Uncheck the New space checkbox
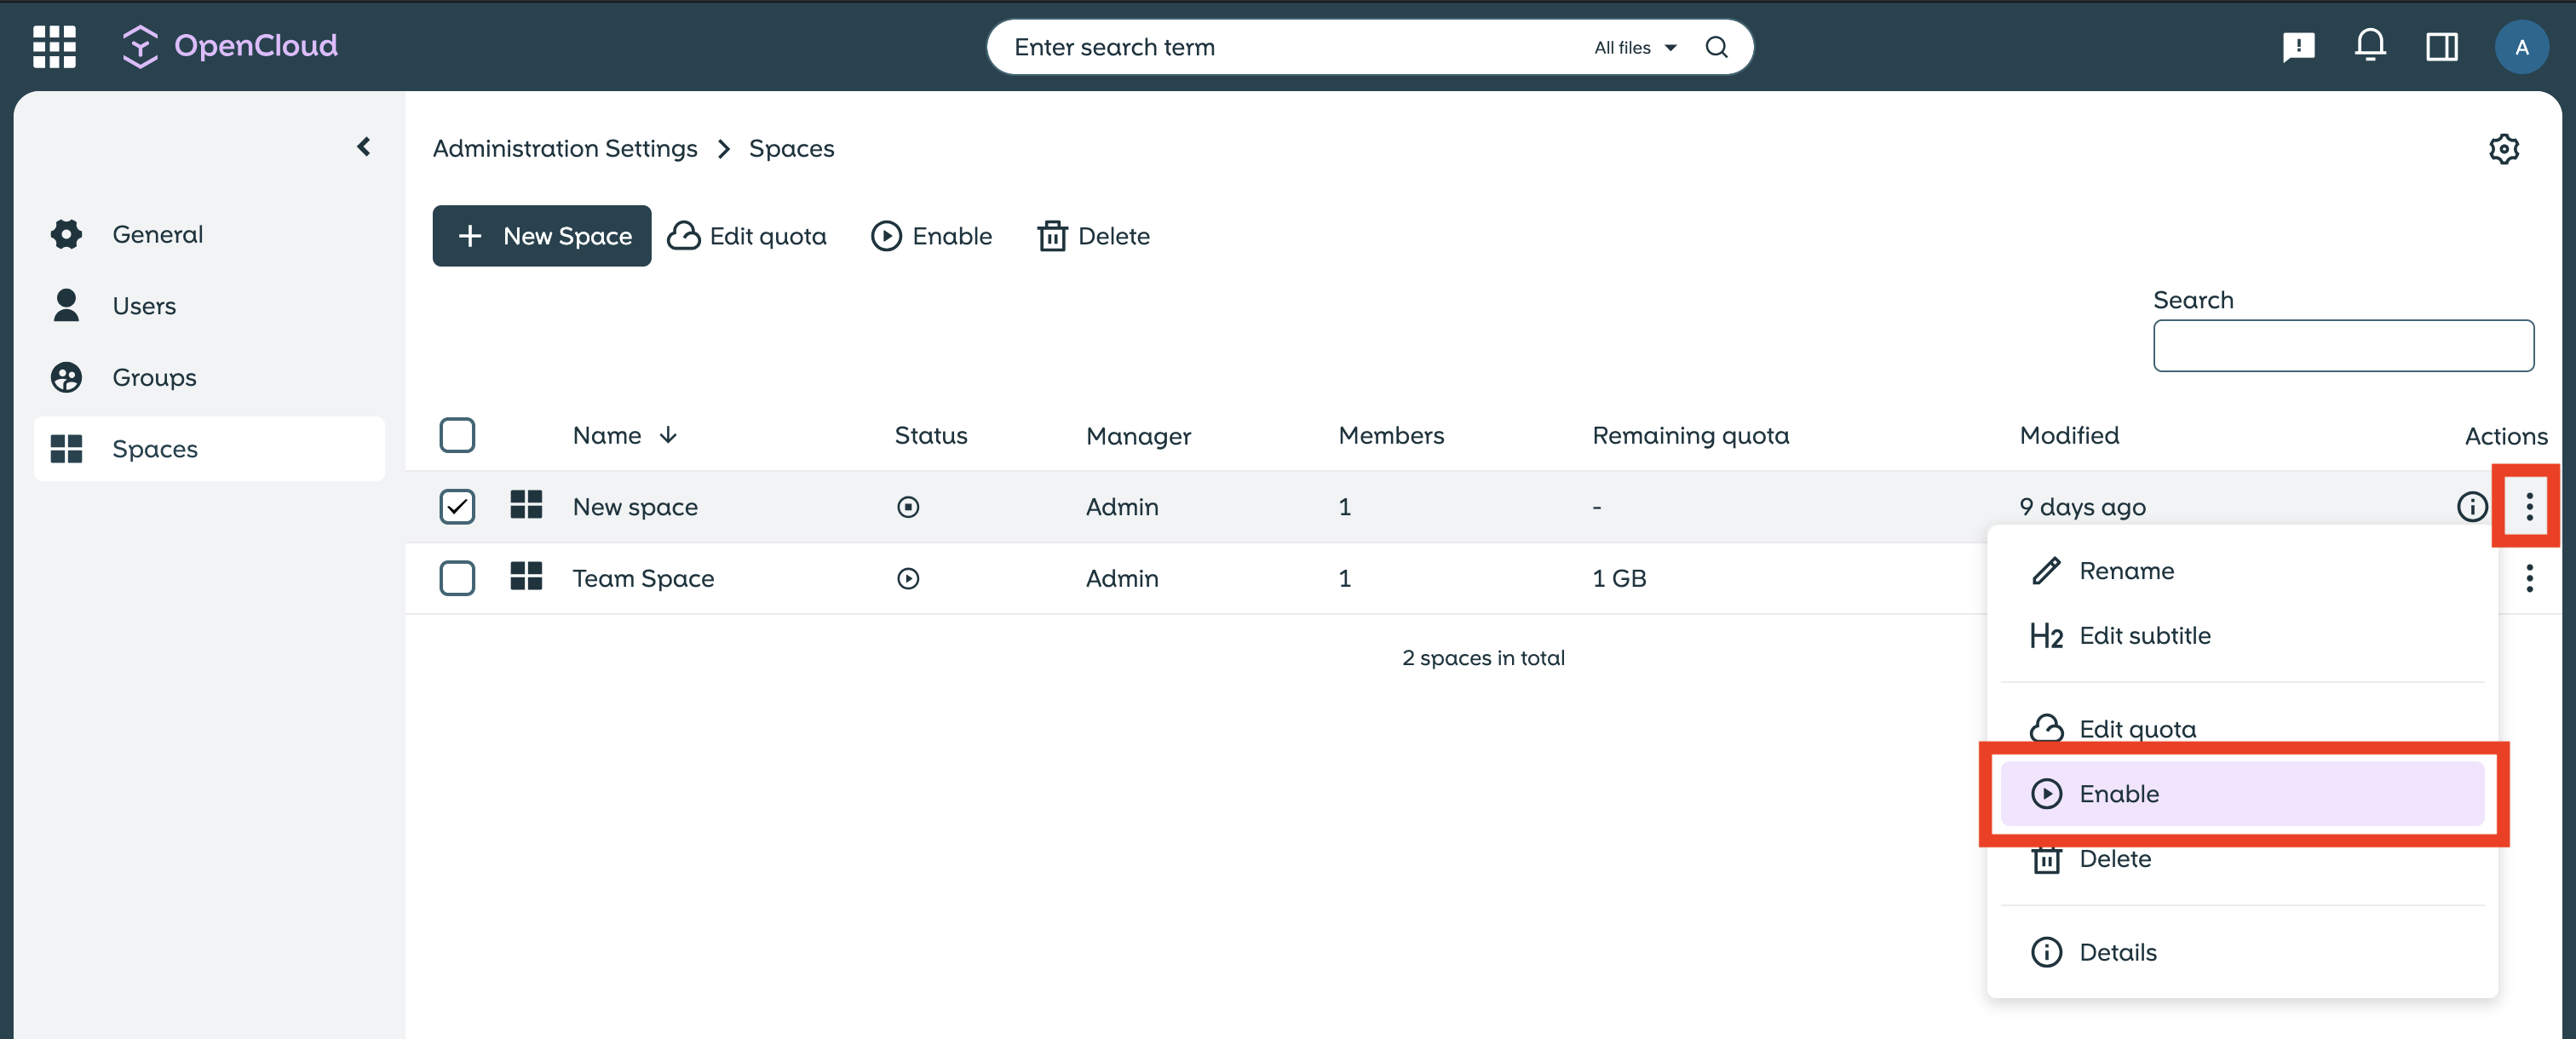The width and height of the screenshot is (2576, 1039). (457, 507)
